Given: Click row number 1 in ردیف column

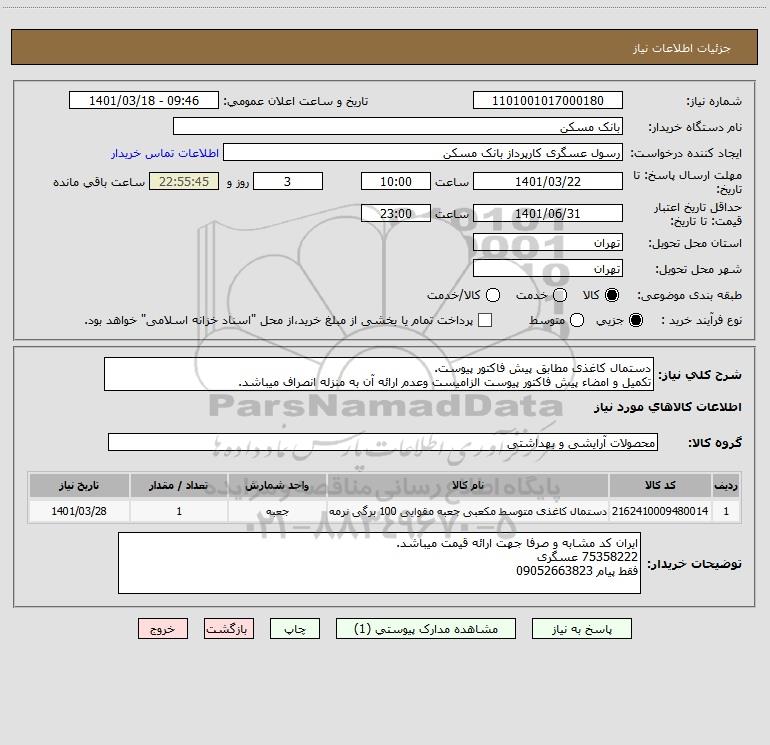Looking at the screenshot, I should 726,511.
